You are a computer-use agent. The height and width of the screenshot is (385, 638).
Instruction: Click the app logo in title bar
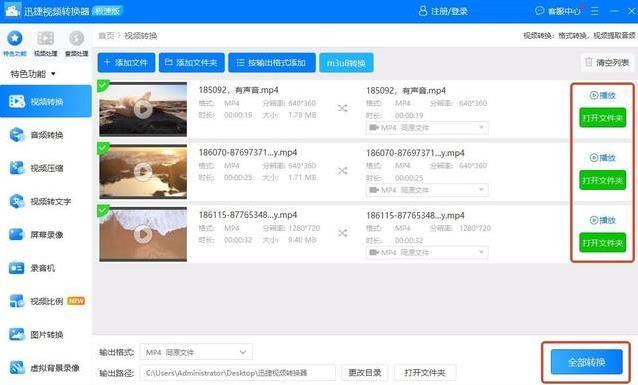click(x=12, y=11)
